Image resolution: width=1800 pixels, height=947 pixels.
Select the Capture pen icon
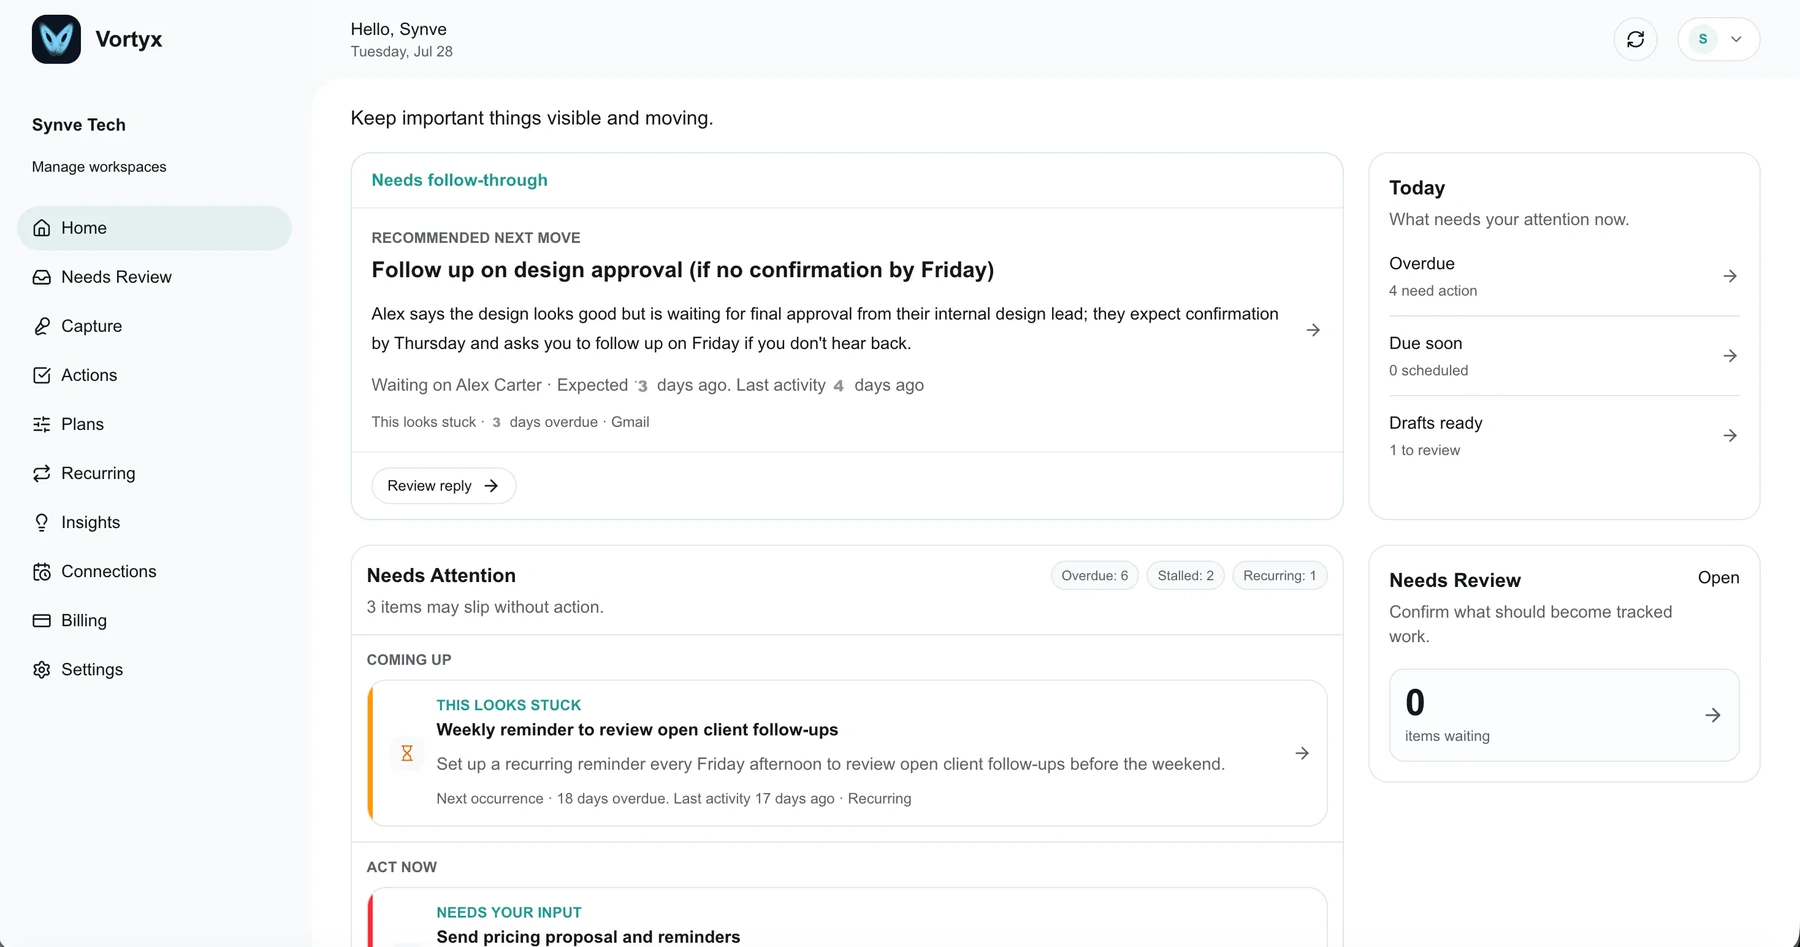point(42,326)
